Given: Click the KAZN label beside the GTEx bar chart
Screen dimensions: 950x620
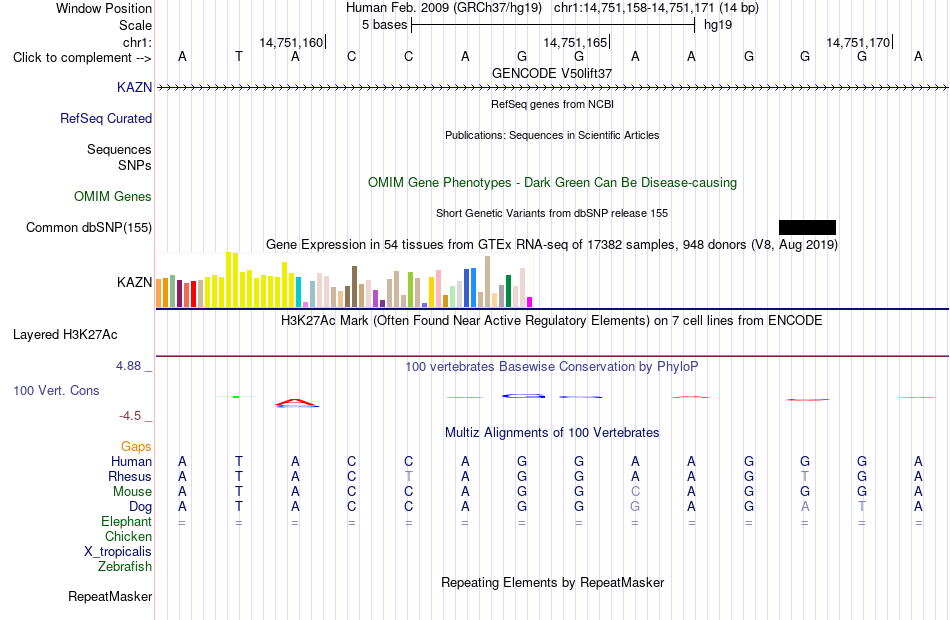Looking at the screenshot, I should (135, 282).
